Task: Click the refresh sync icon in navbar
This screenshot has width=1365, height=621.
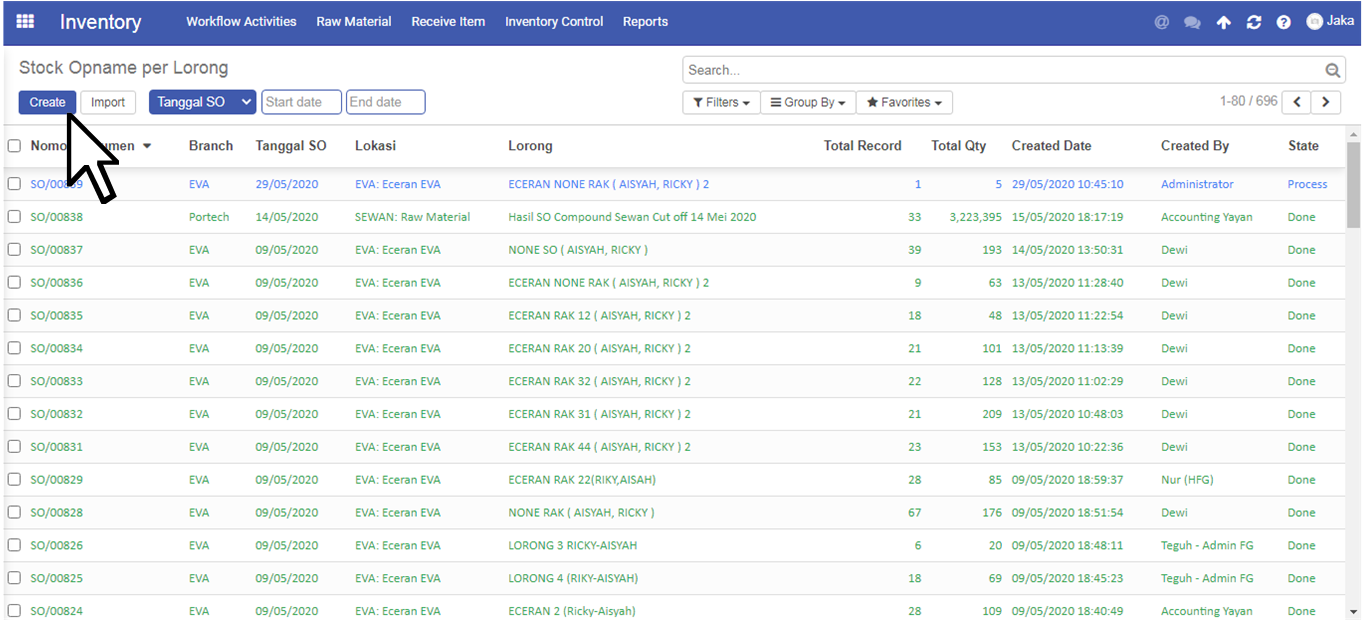Action: point(1253,22)
